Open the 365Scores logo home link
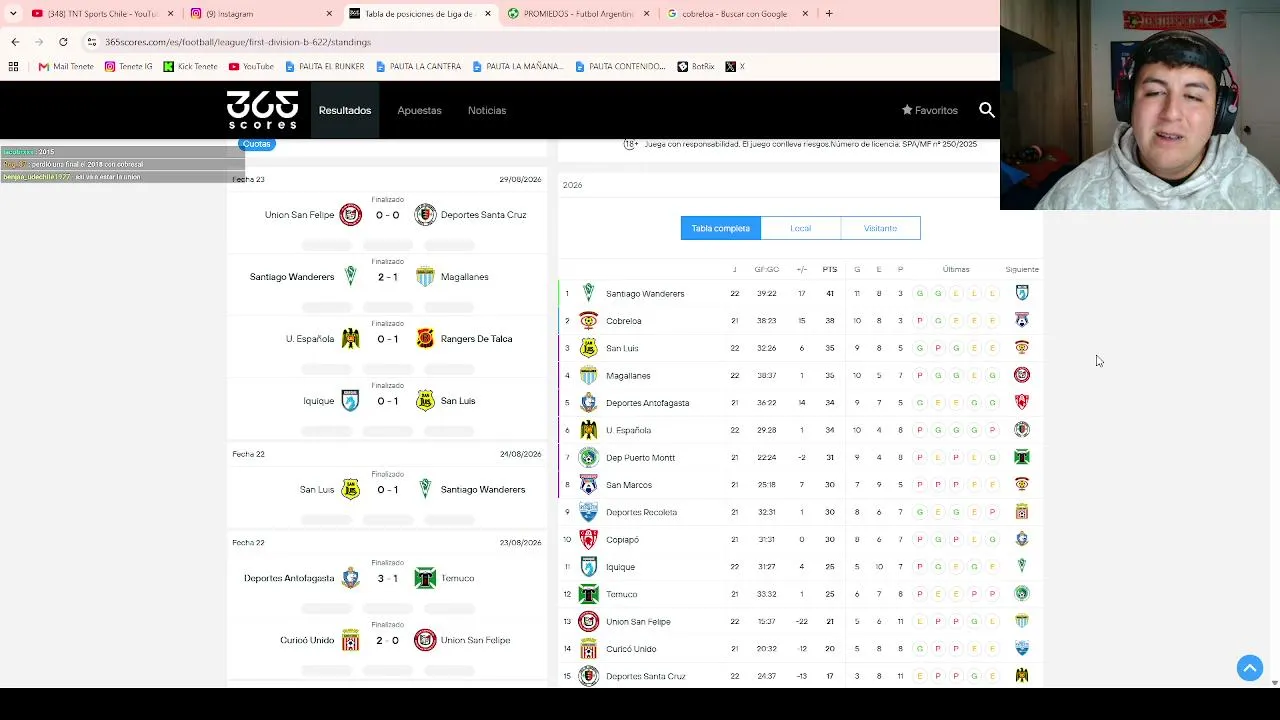The width and height of the screenshot is (1280, 720). pos(262,110)
